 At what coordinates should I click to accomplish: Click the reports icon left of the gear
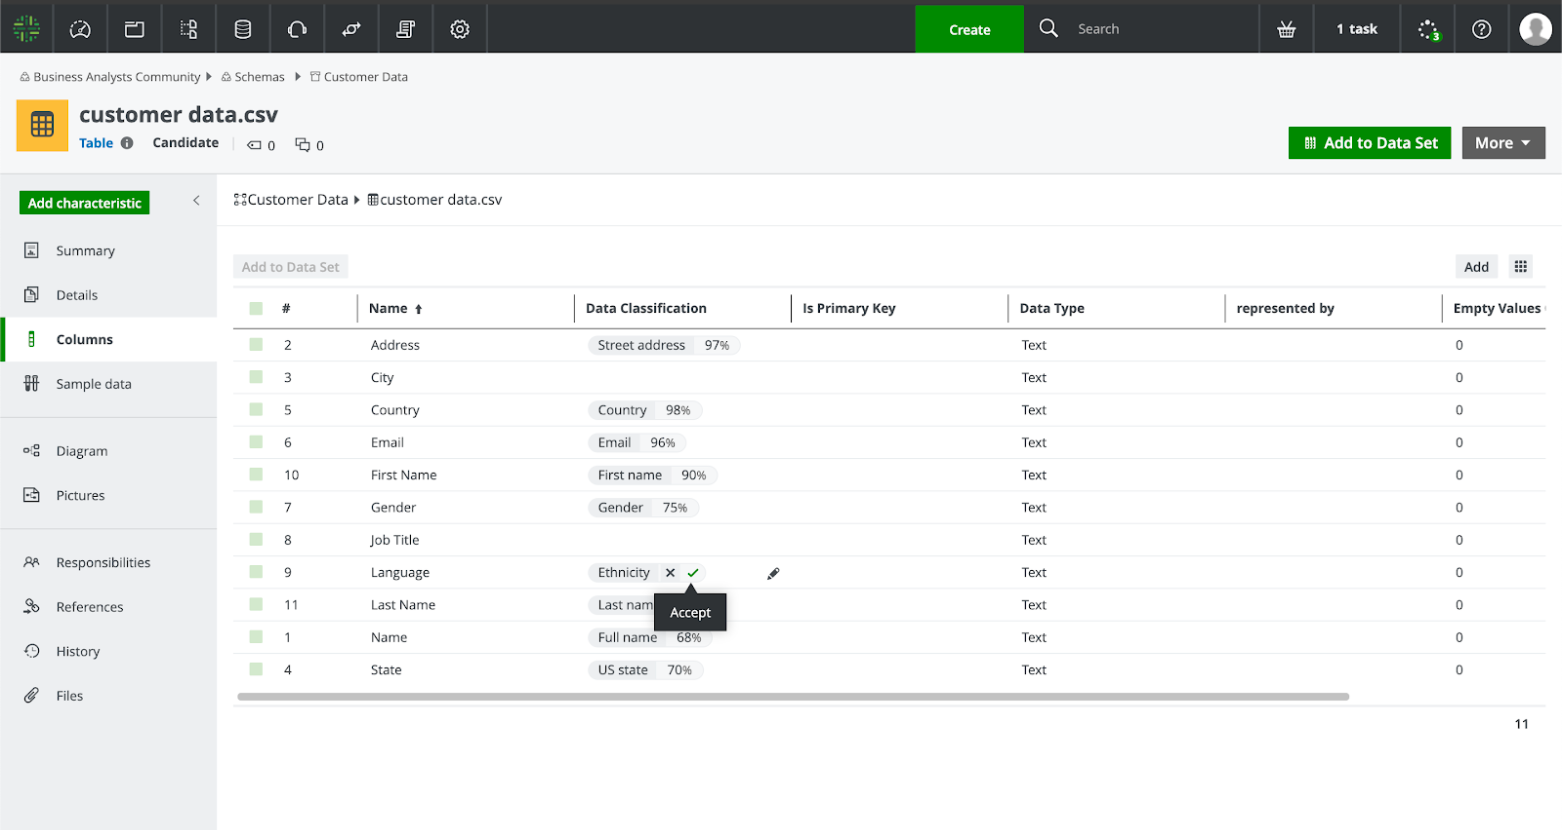tap(405, 29)
